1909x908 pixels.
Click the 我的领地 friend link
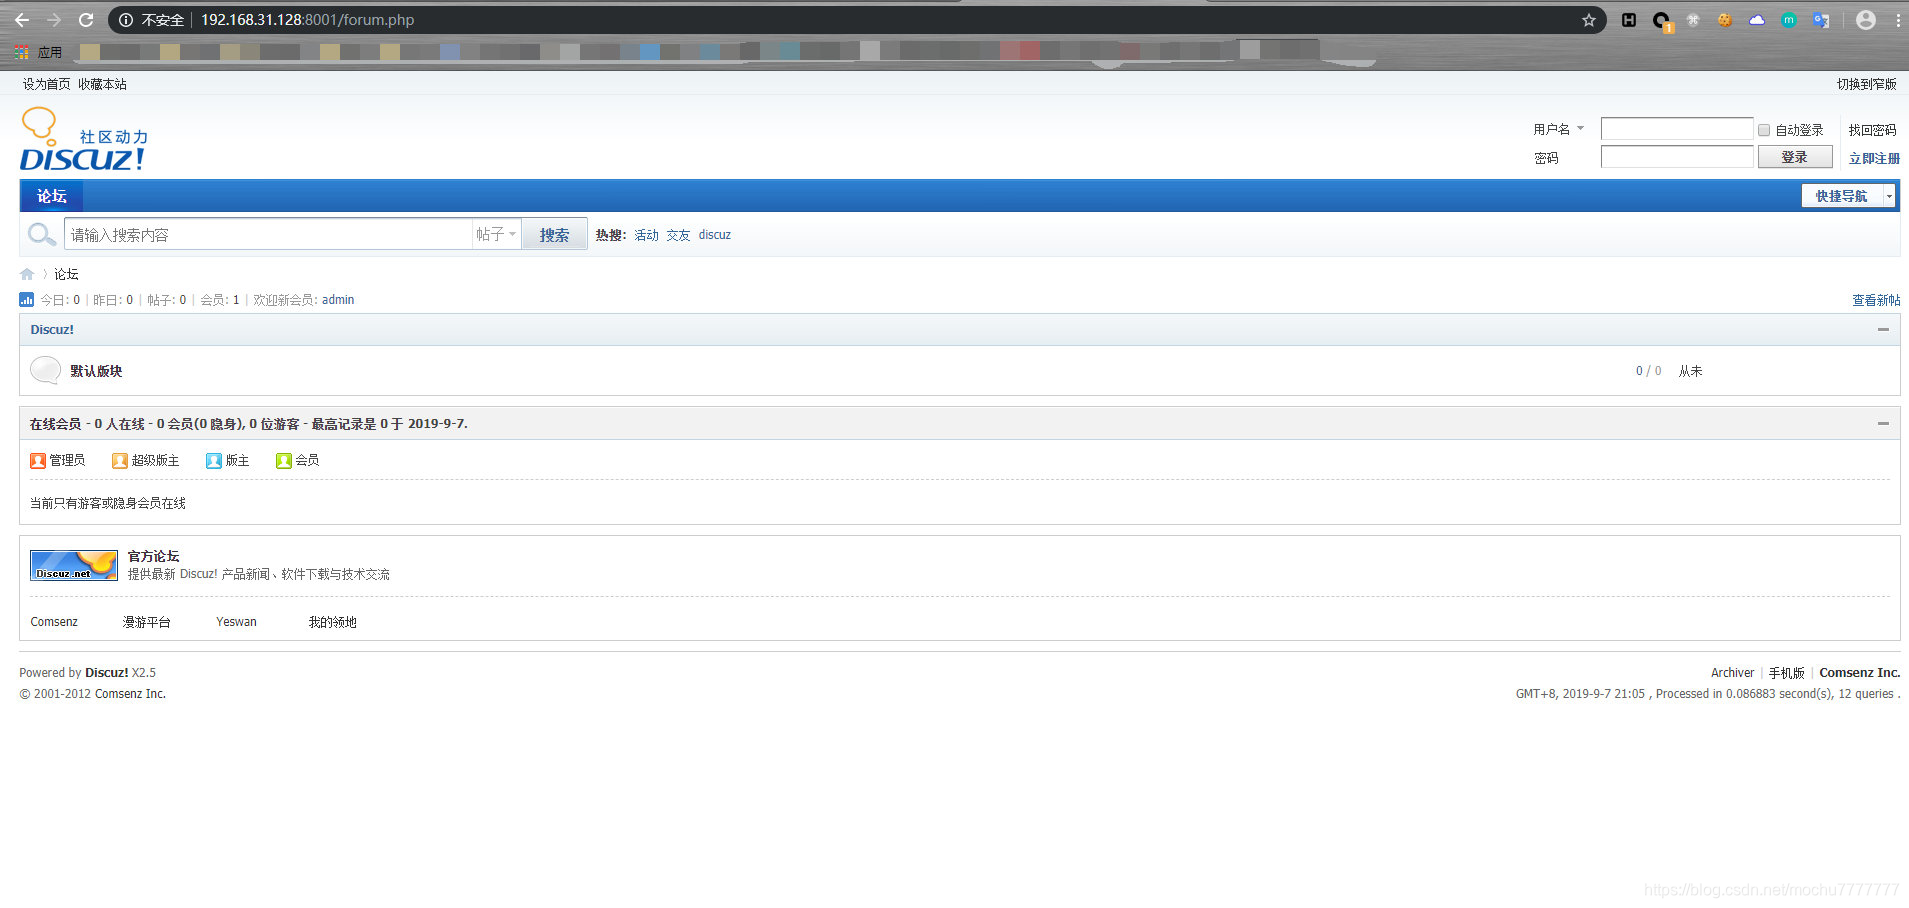click(332, 622)
